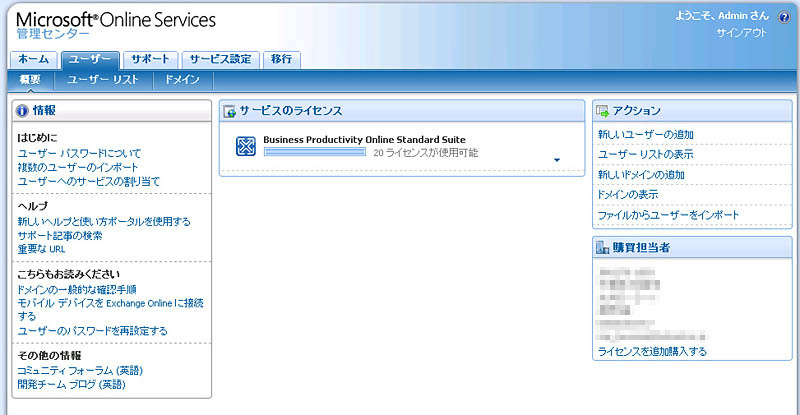This screenshot has height=415, width=800.
Task: Click the サービスのライセンス panel header icon
Action: pyautogui.click(x=230, y=110)
